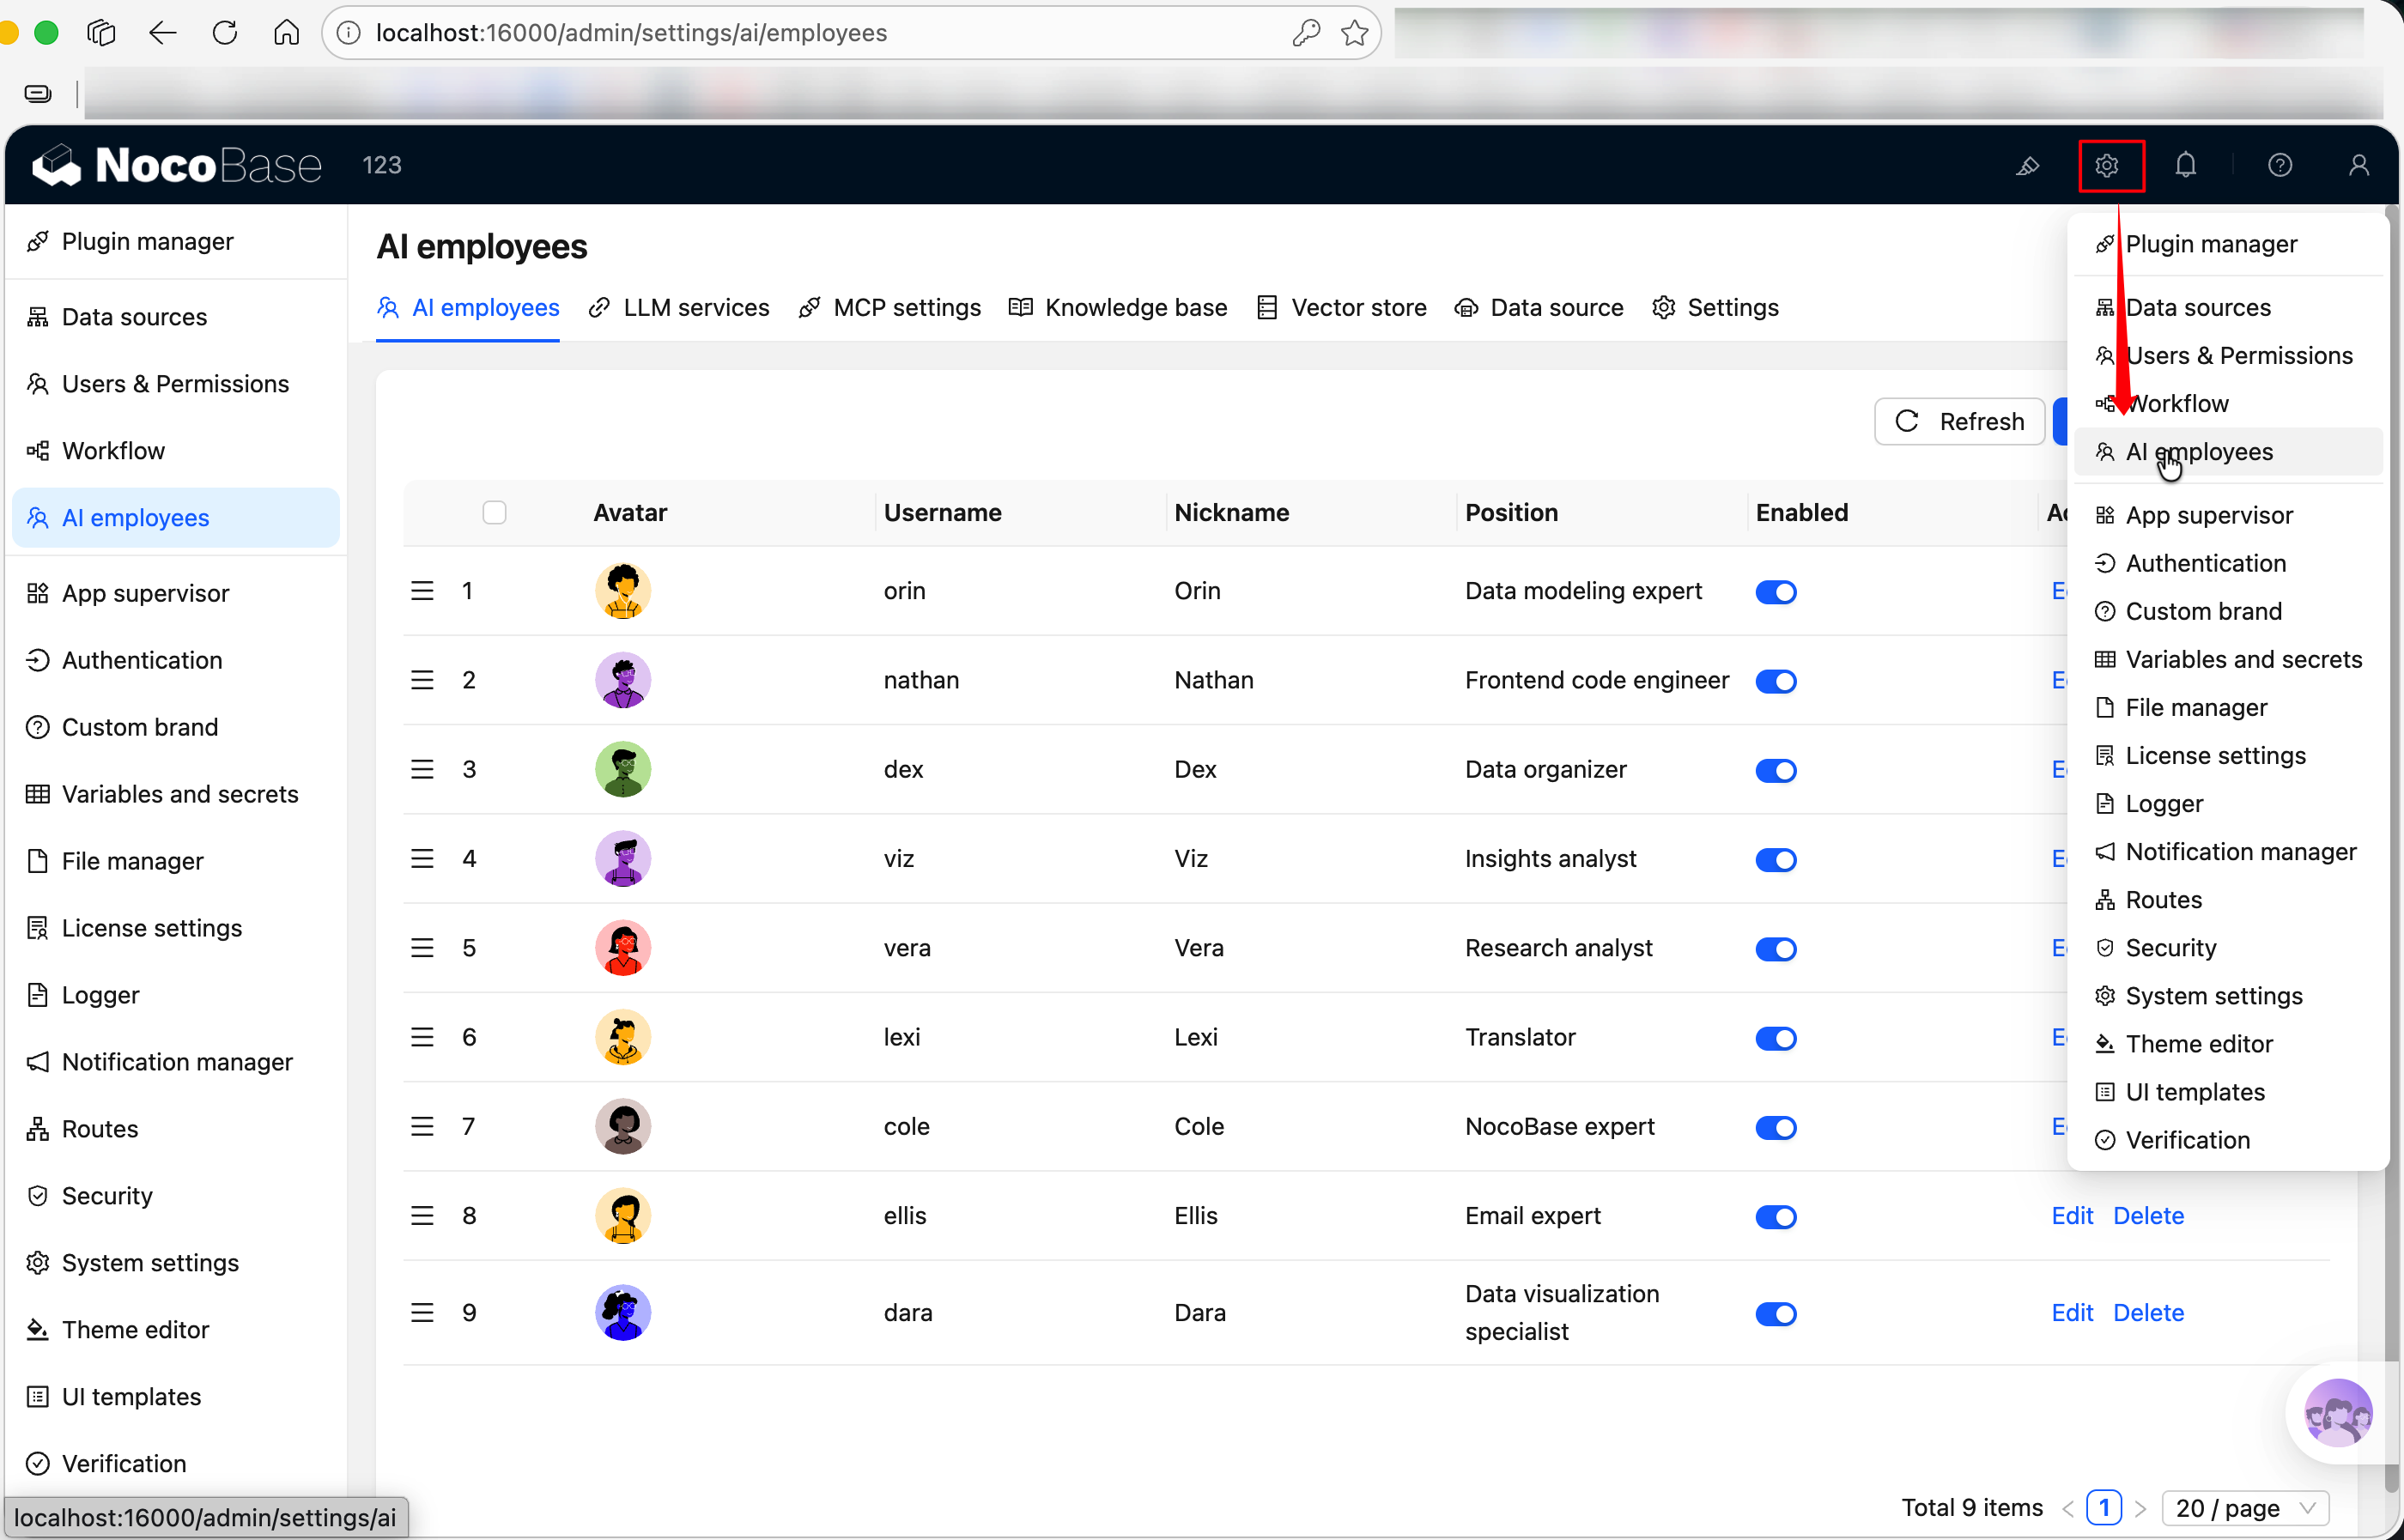This screenshot has width=2404, height=1540.
Task: Click Delete link for ellis
Action: coord(2148,1216)
